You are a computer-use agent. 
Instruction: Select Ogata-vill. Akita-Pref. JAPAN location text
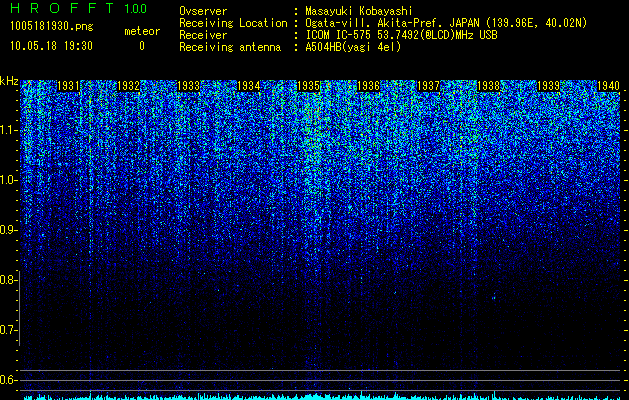coord(446,23)
